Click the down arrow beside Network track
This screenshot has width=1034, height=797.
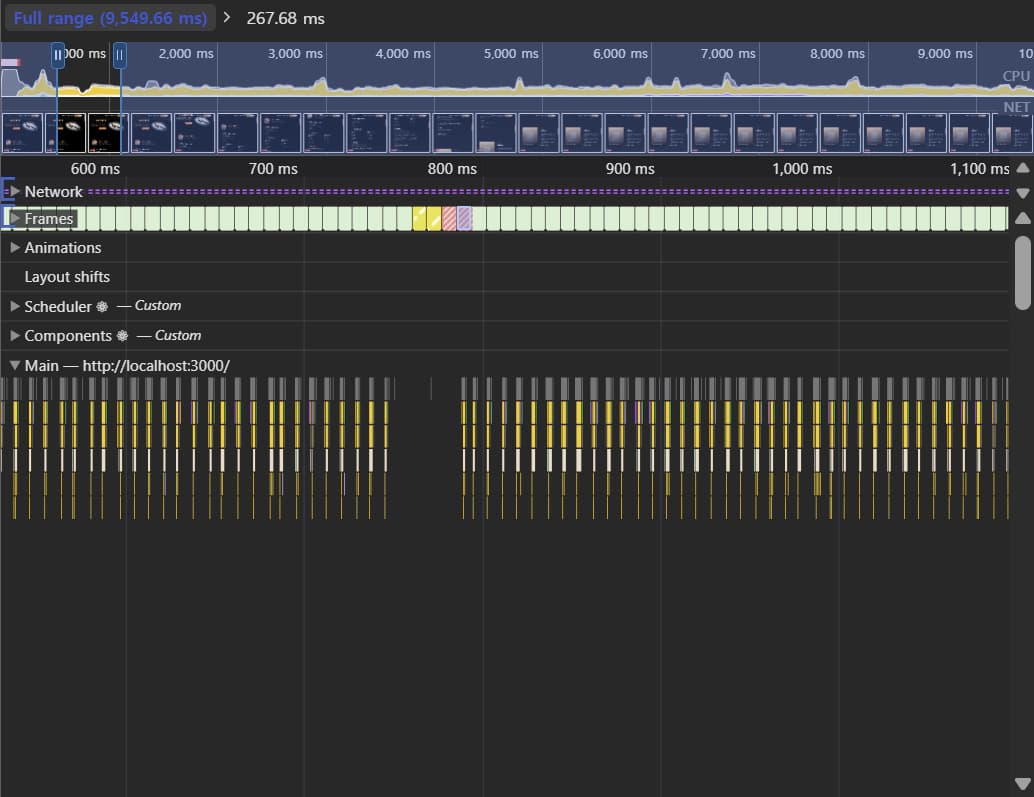tap(1022, 192)
